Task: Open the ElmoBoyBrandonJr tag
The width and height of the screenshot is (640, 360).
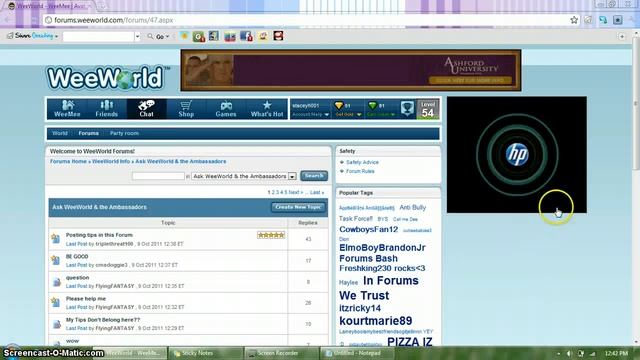Action: pos(382,248)
